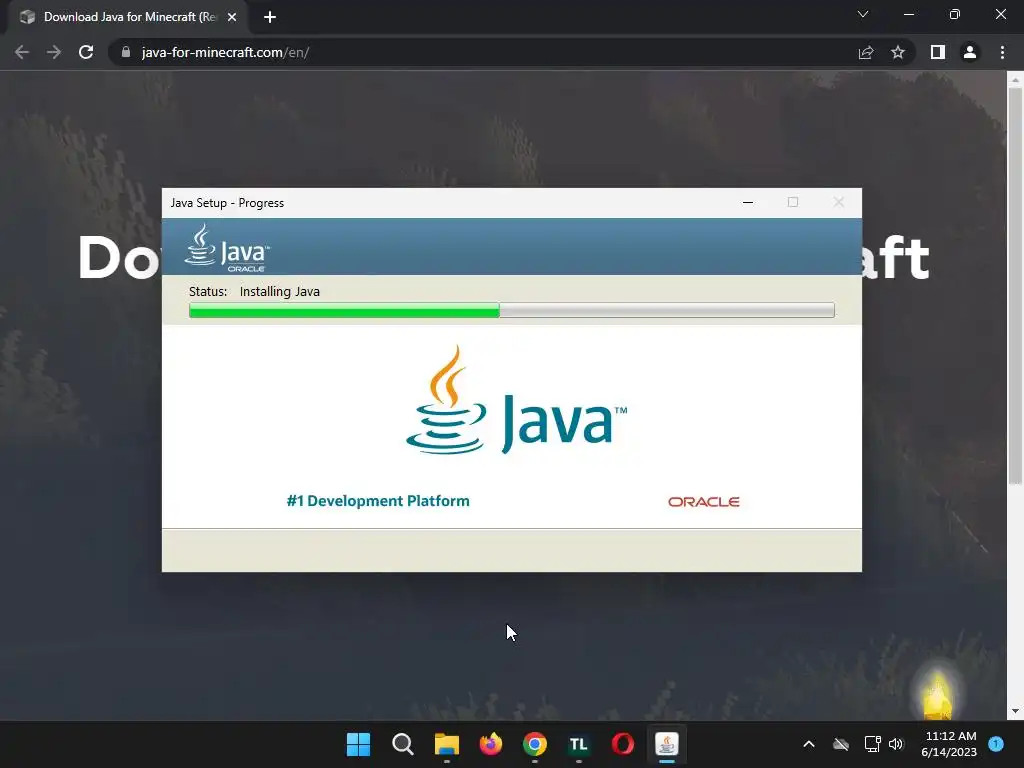Select the Download Java for Minecraft tab
The width and height of the screenshot is (1024, 768).
128,17
